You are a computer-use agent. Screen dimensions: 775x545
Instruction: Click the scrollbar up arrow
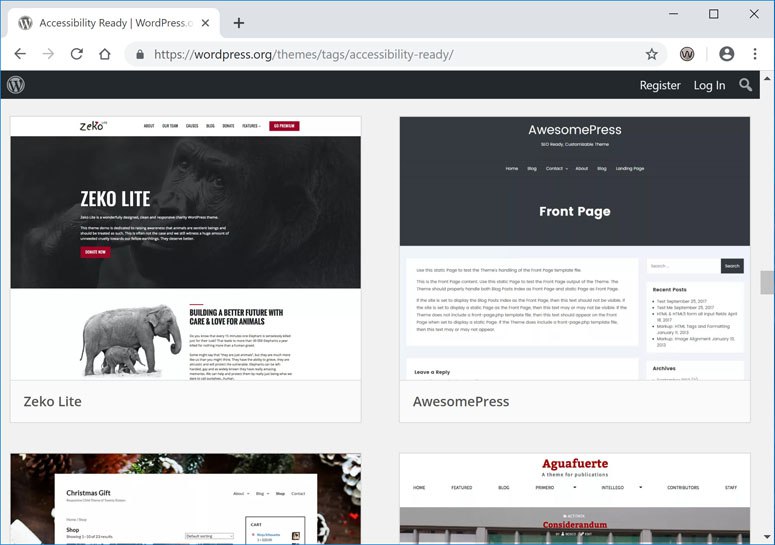point(767,78)
